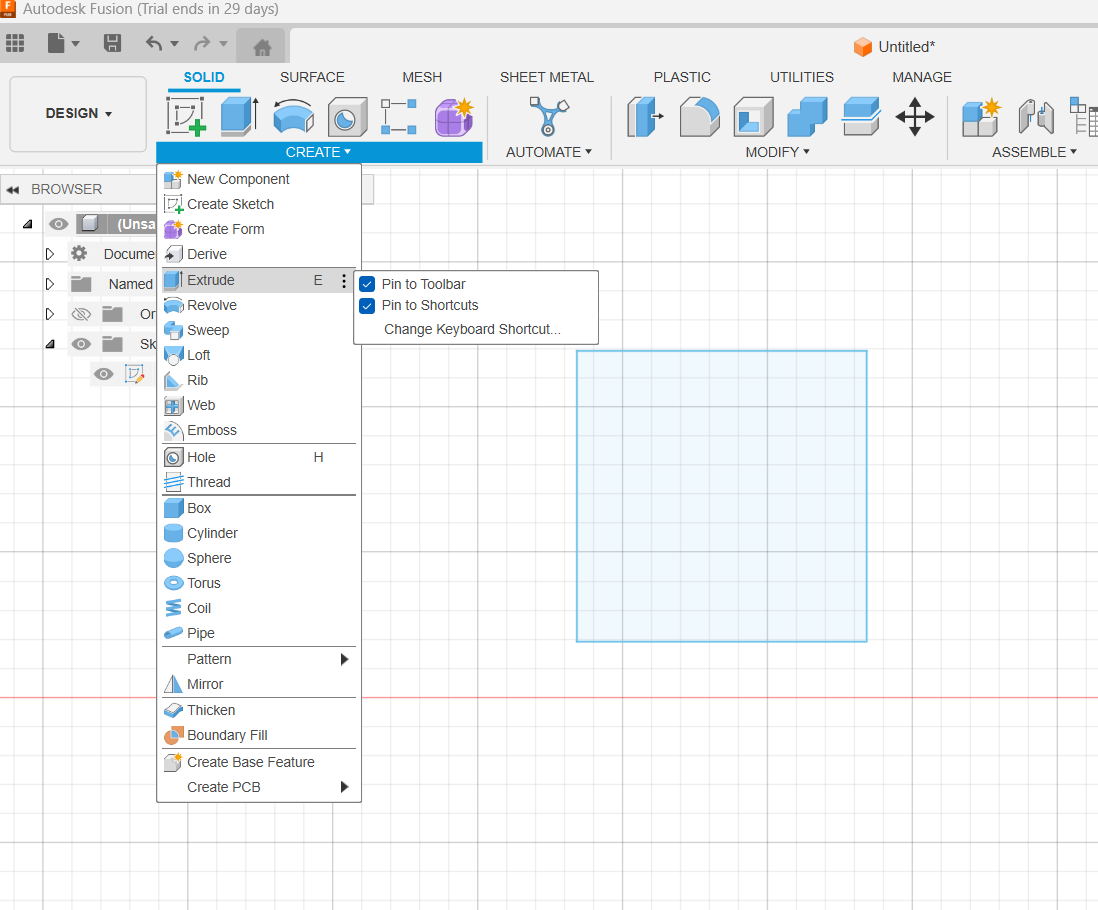This screenshot has height=910, width=1098.
Task: Click Create Sketch toolbar icon
Action: click(x=186, y=116)
